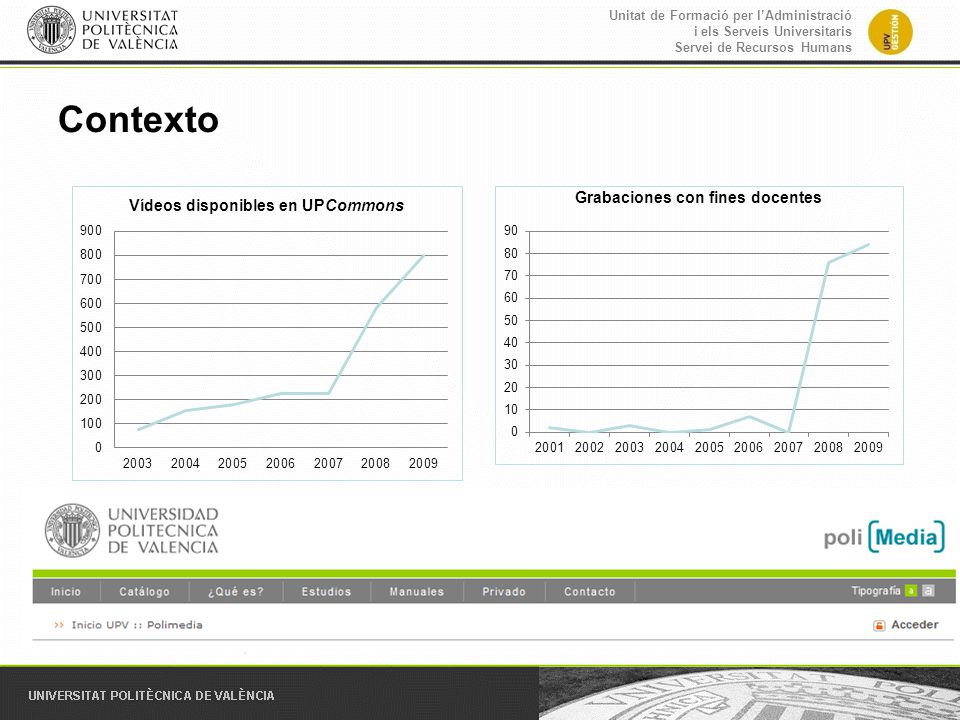Click the UNIVERSITAT POLITÈCNICA DE VALÈNCIA wordmark top-left
This screenshot has height=720, width=960.
[x=130, y=30]
